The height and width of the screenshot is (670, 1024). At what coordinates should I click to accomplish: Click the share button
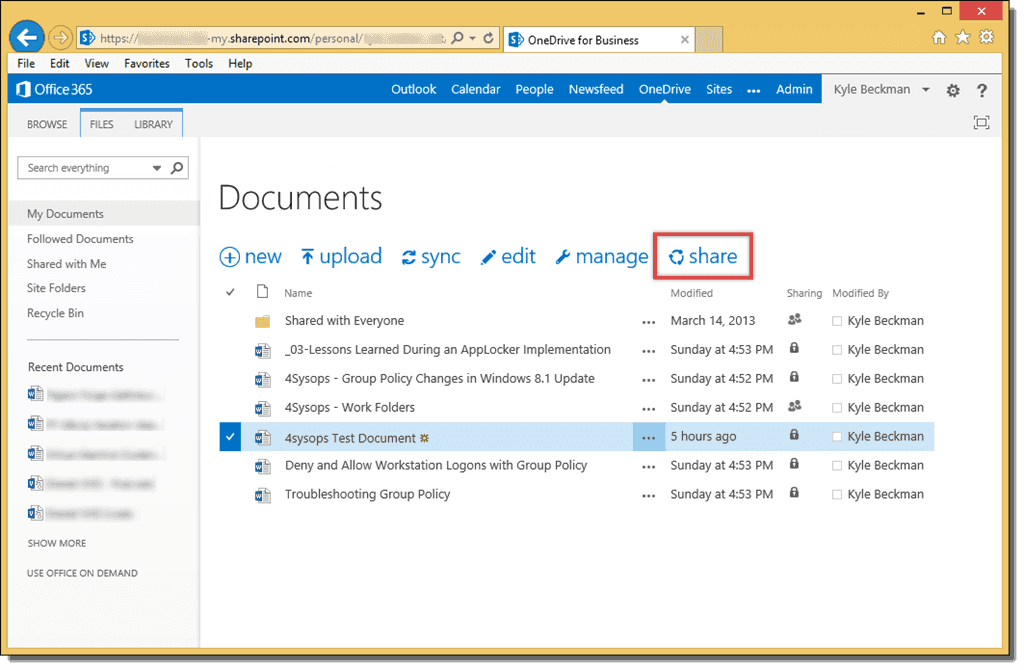tap(703, 256)
